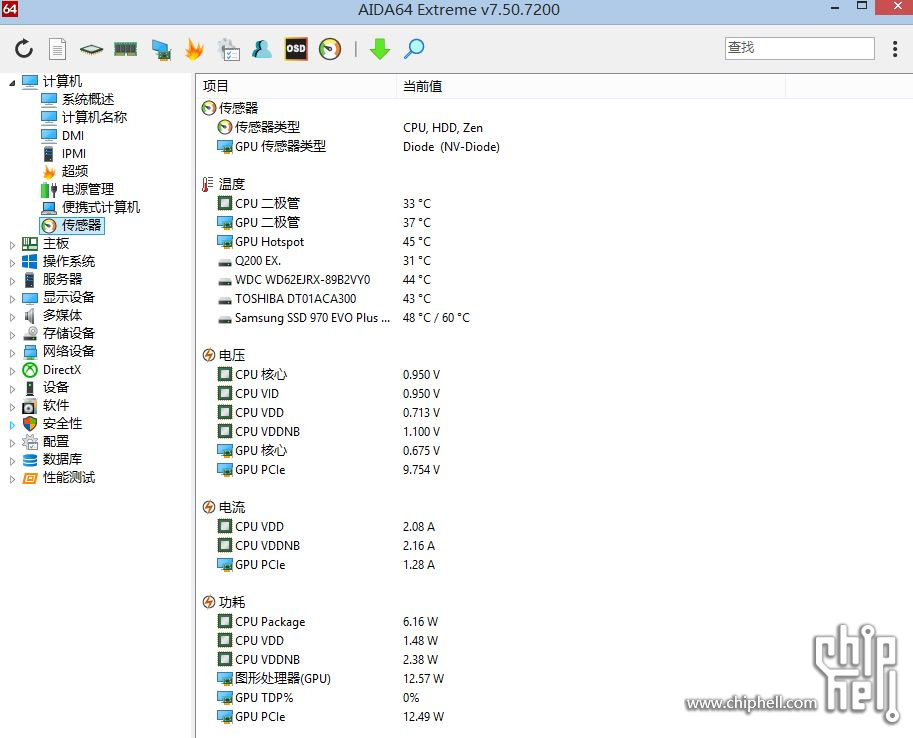Image resolution: width=913 pixels, height=738 pixels.
Task: Select the 图形处理器(GPU) power row
Action: click(x=330, y=679)
